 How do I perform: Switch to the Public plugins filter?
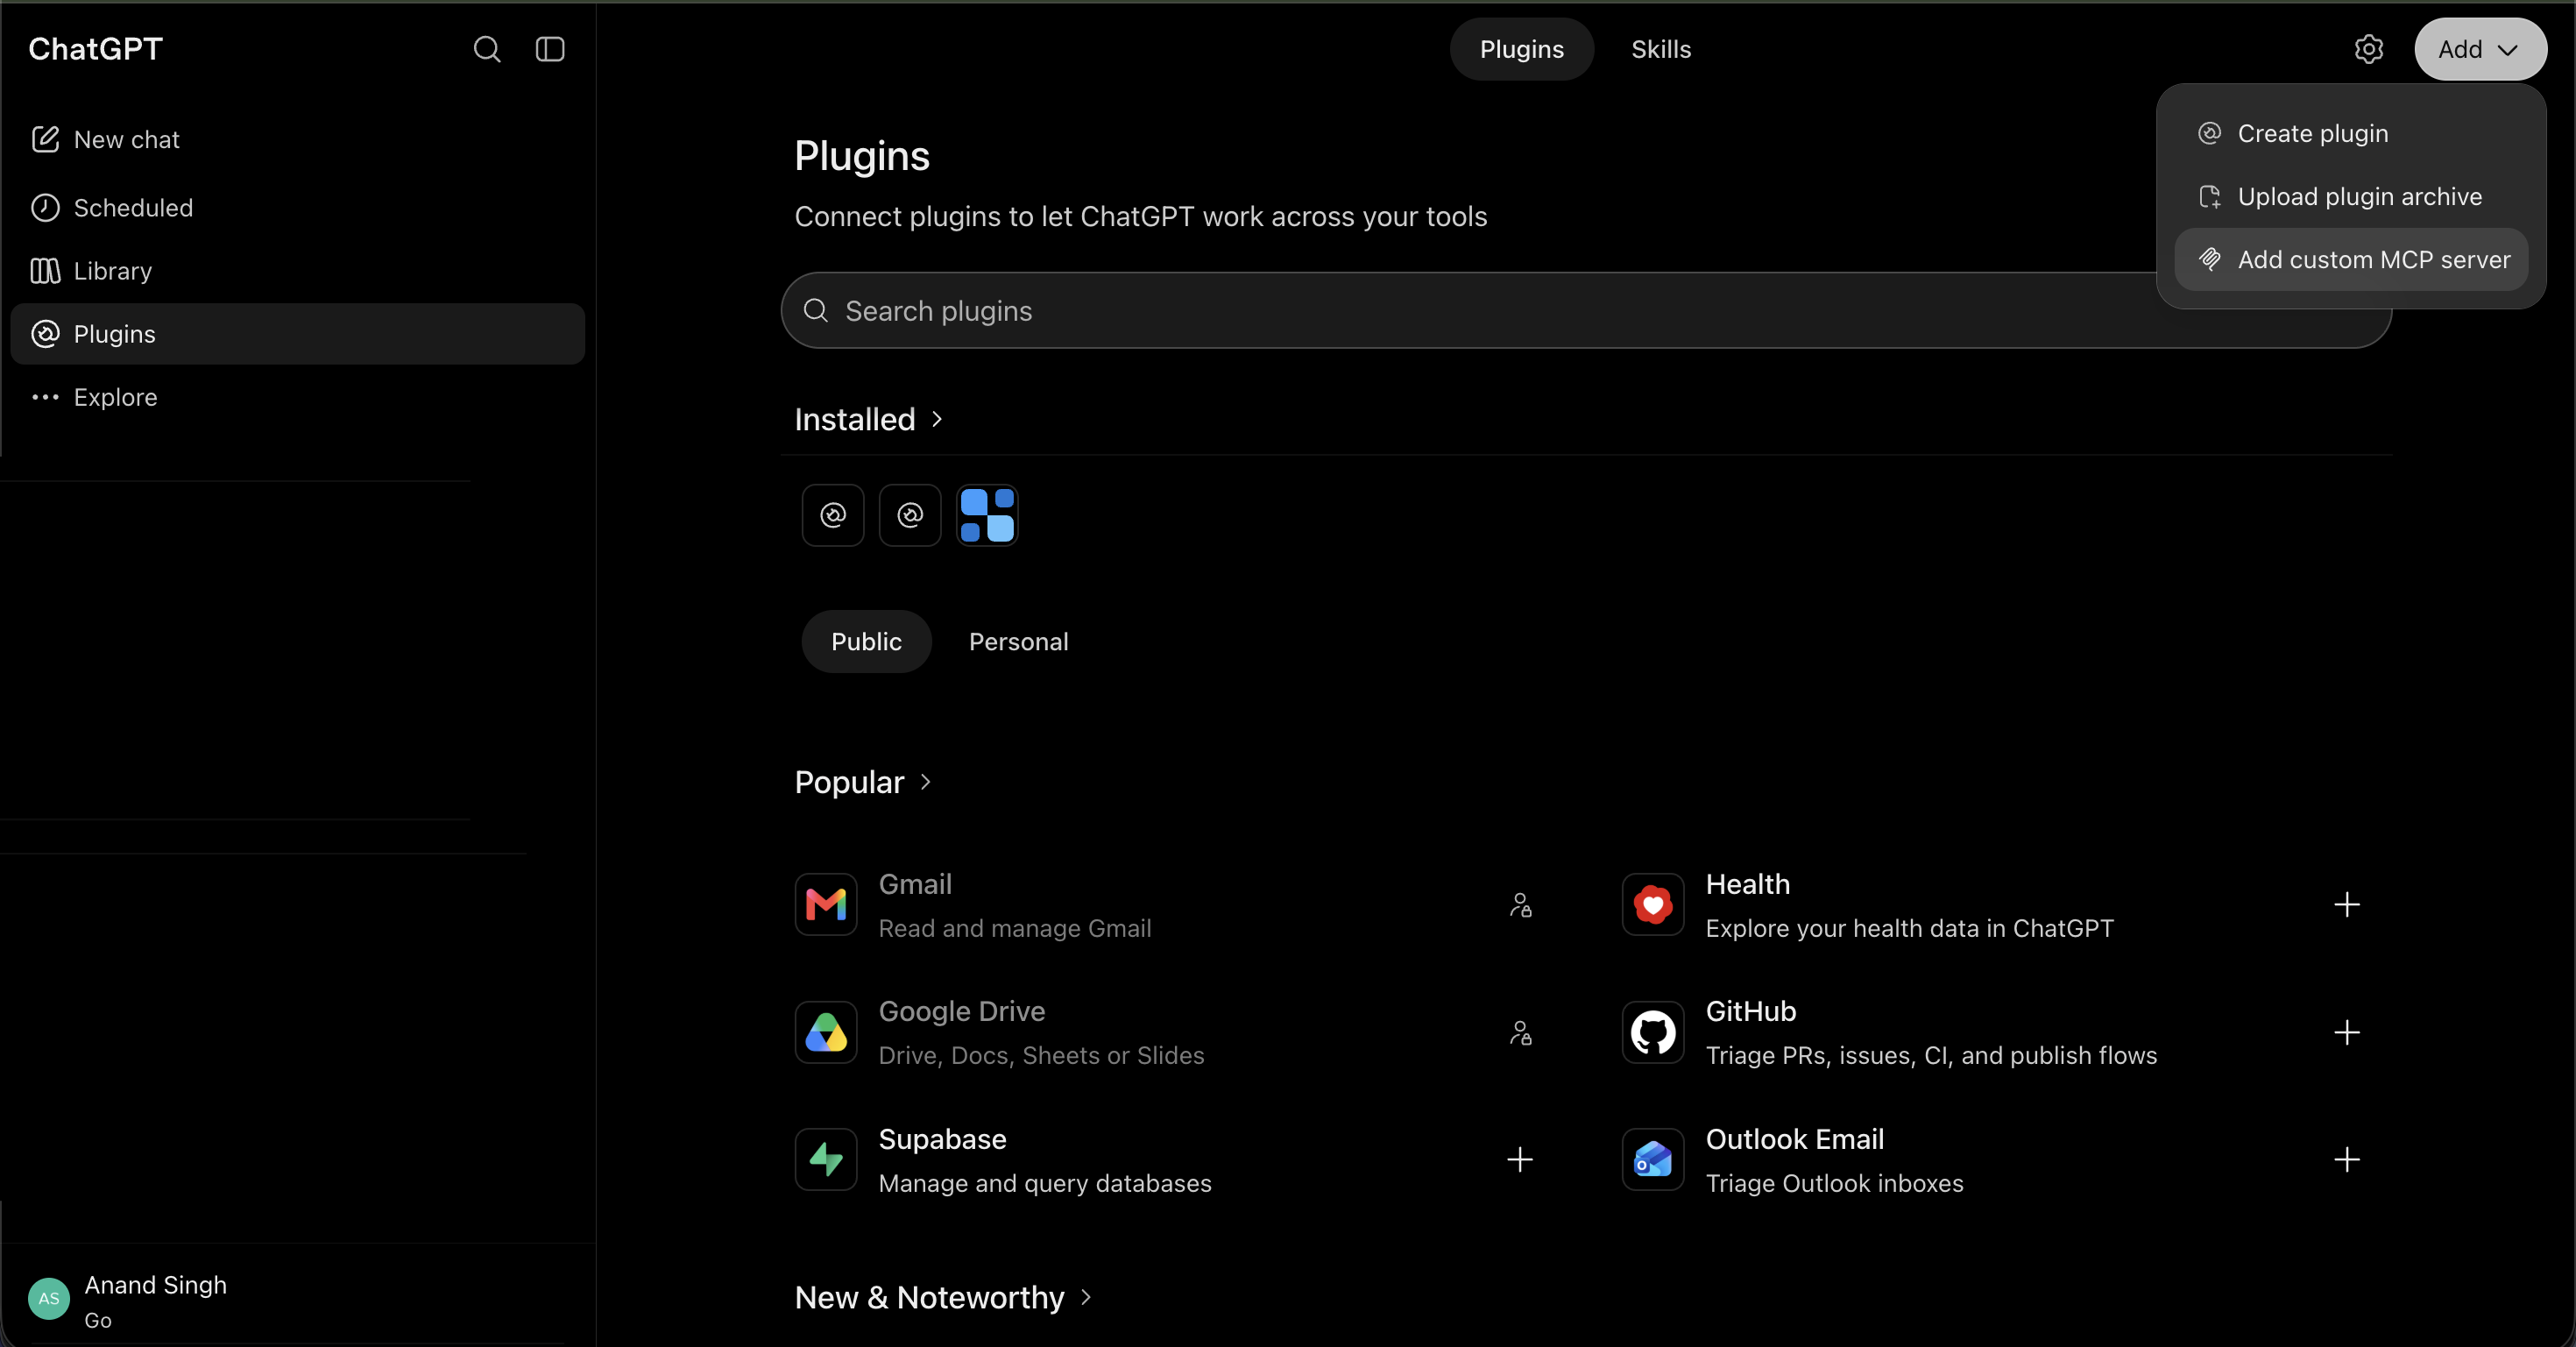[866, 641]
